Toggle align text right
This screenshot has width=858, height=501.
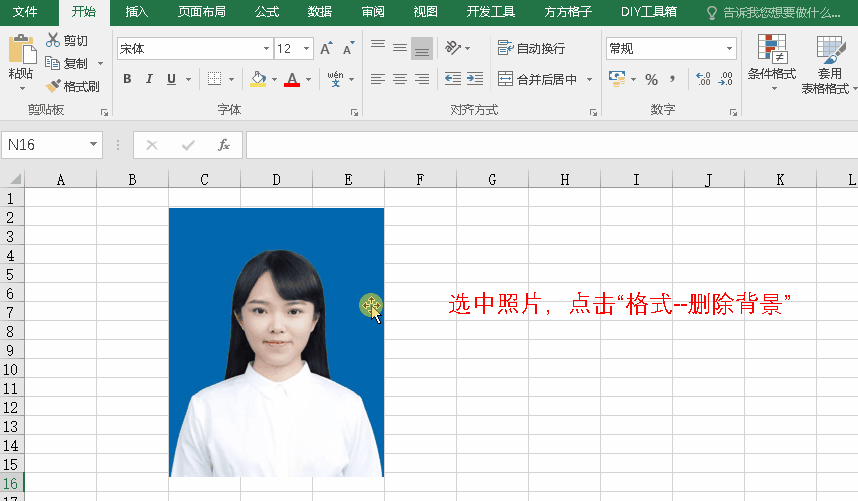(422, 79)
